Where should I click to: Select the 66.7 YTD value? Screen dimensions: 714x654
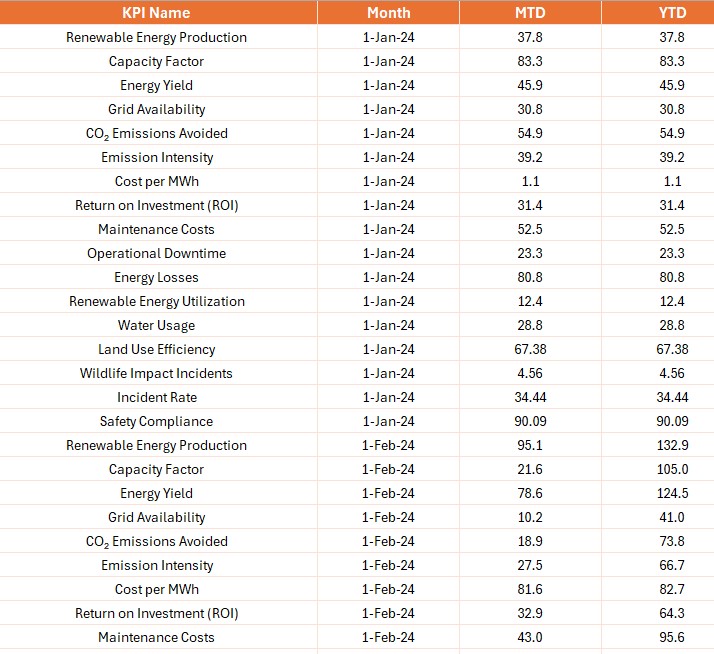coord(672,565)
